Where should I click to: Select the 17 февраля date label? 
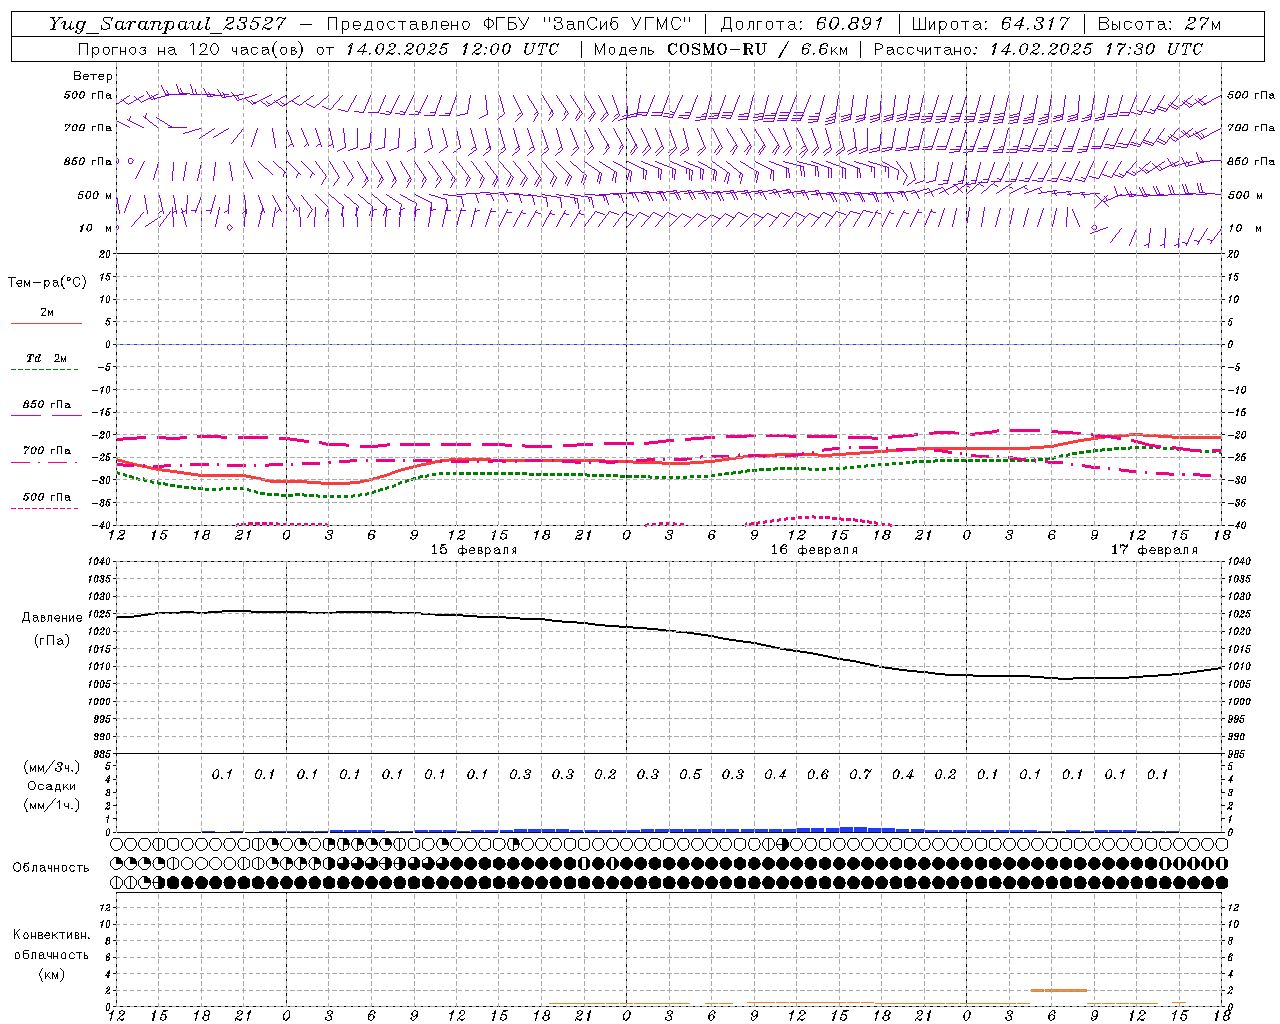click(x=1154, y=550)
